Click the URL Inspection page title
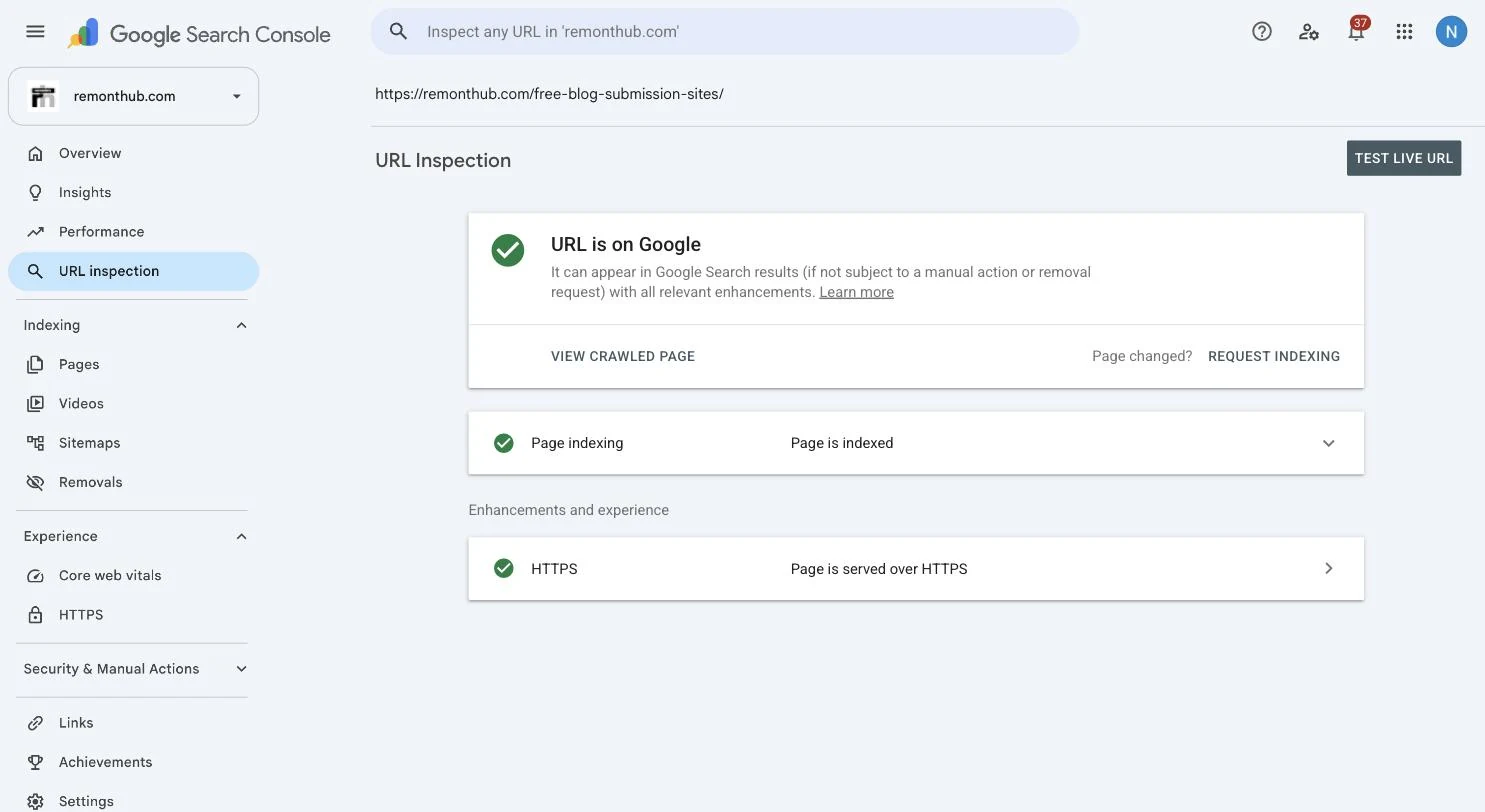Viewport: 1485px width, 812px height. 443,160
